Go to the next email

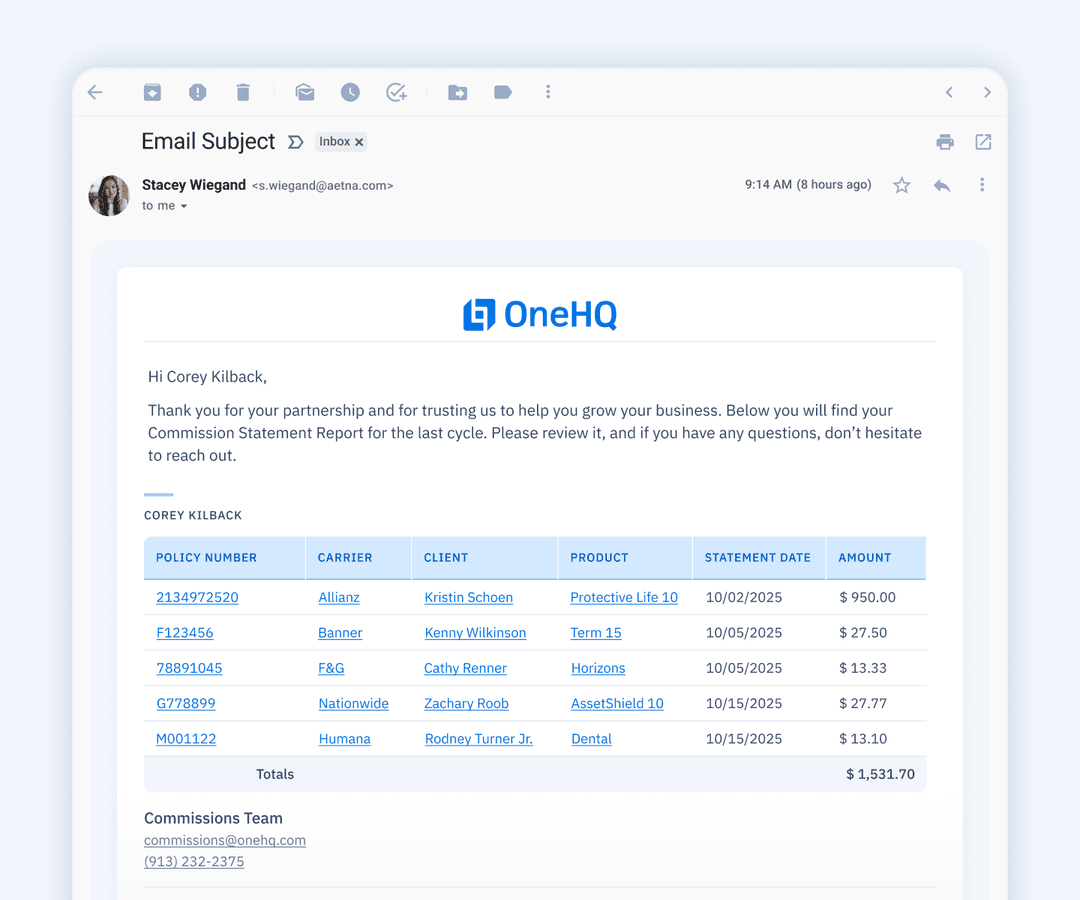point(986,92)
